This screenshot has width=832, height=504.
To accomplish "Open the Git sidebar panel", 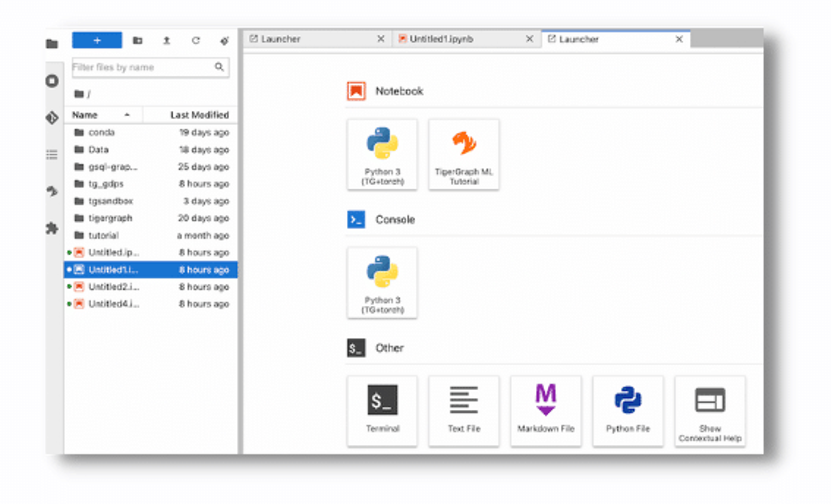I will pyautogui.click(x=52, y=118).
